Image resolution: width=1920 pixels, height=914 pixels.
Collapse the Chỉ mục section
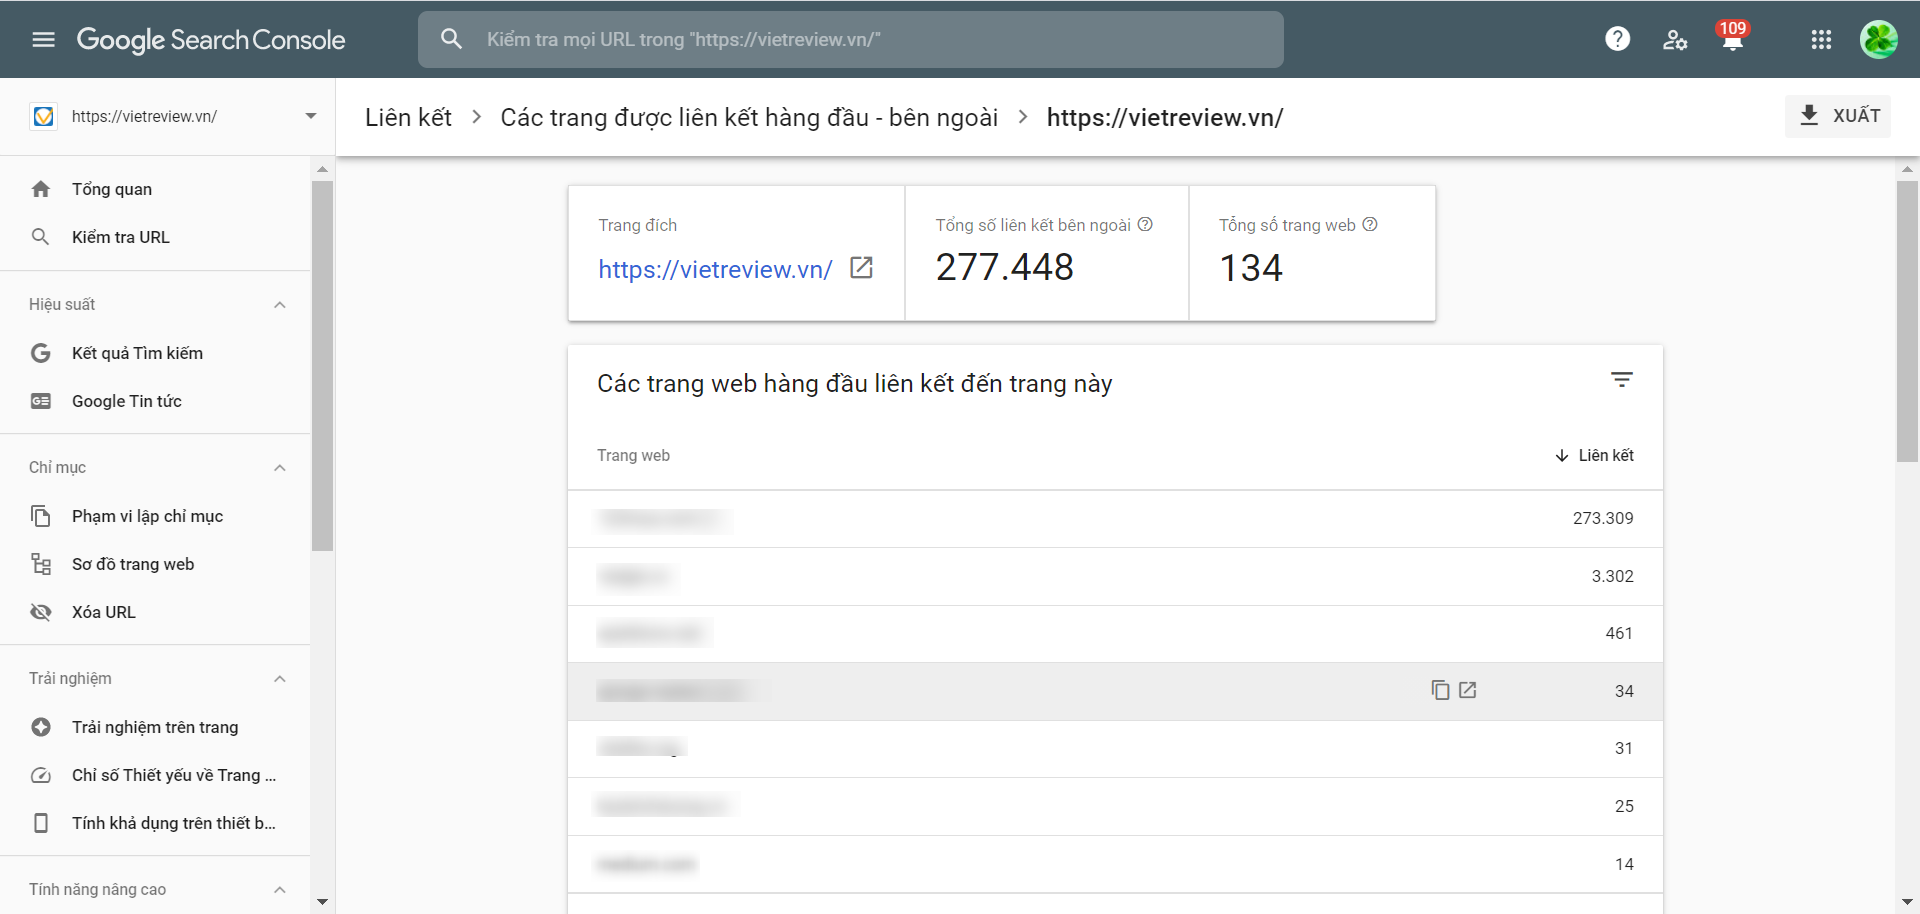280,468
